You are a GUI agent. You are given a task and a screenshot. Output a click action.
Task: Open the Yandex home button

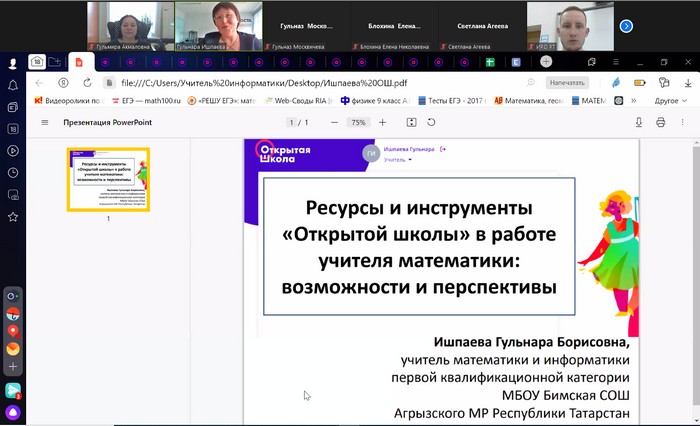(x=63, y=83)
